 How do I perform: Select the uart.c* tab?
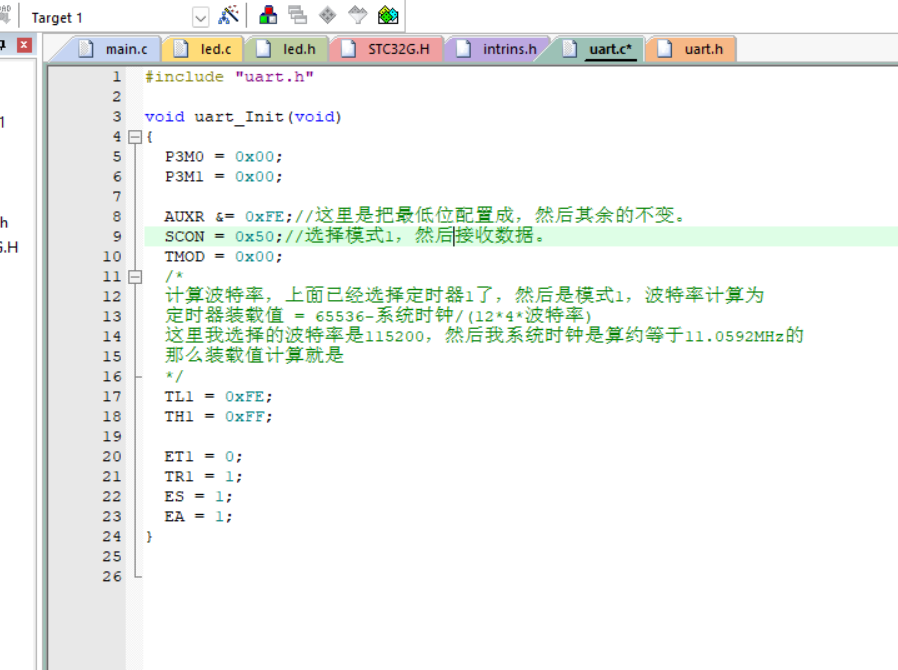click(598, 49)
